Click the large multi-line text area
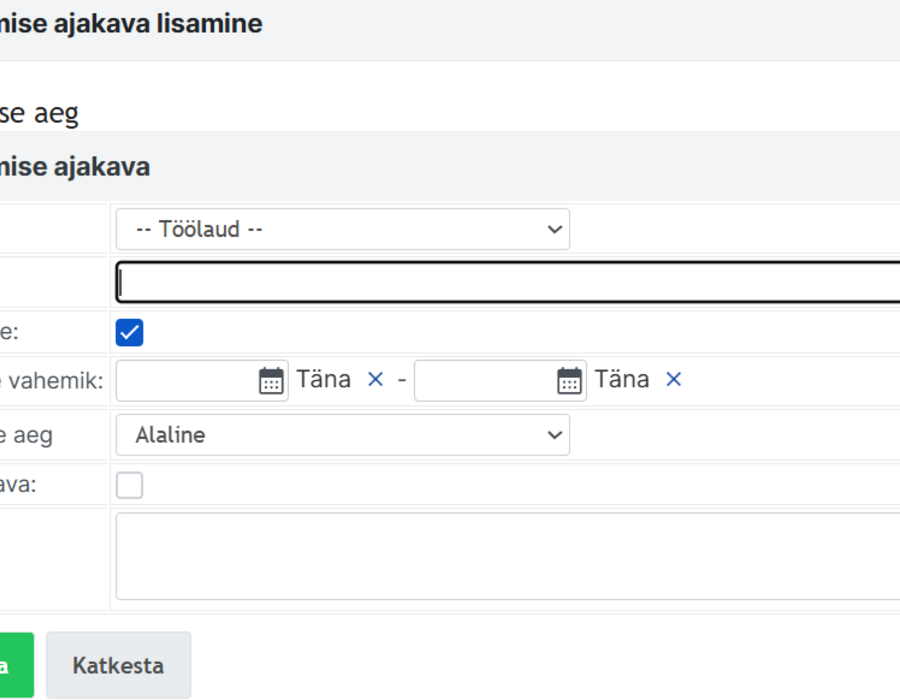900x700 pixels. point(508,557)
